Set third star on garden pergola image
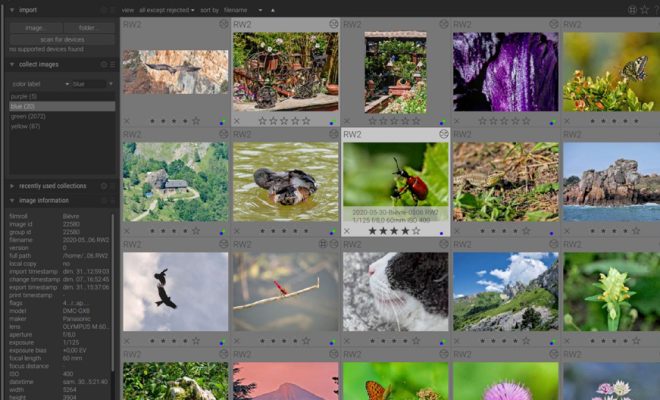660x400 pixels. (x=394, y=121)
